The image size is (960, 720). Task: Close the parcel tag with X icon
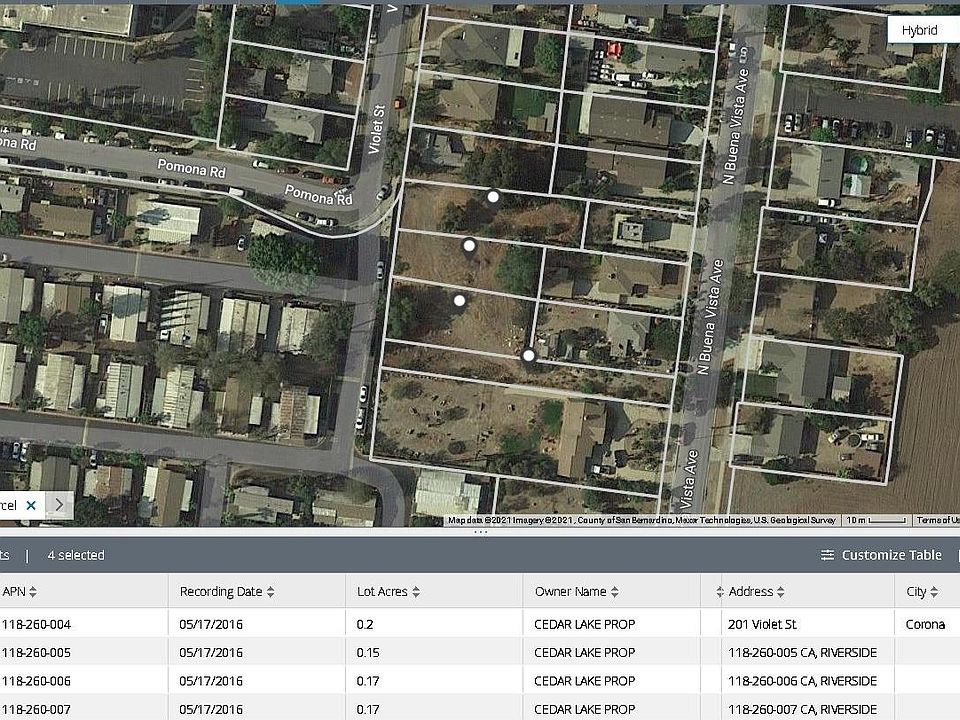coord(31,505)
